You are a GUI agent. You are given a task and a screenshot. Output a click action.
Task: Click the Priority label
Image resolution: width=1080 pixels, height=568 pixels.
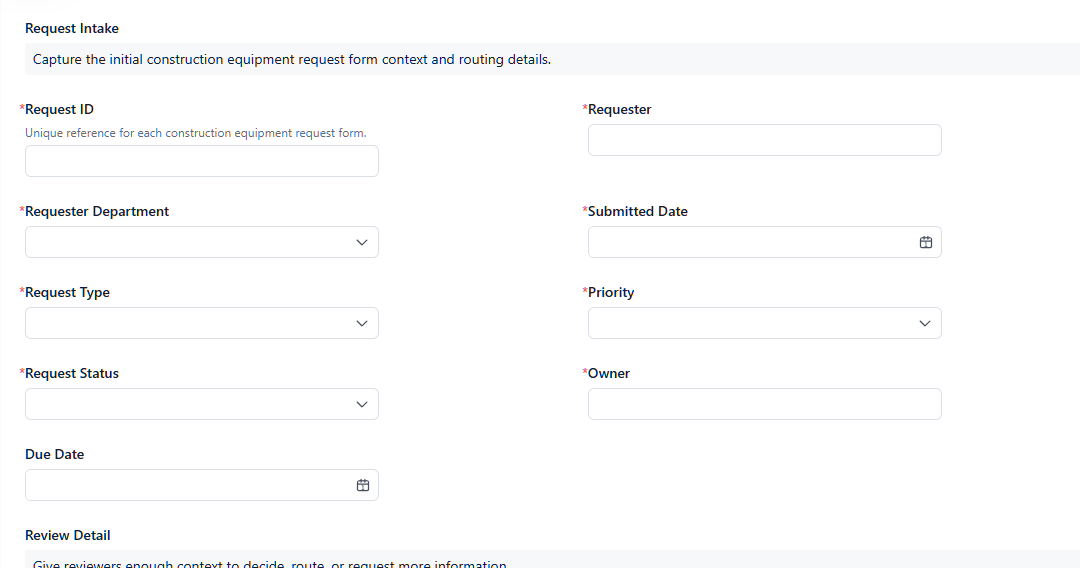[611, 293]
